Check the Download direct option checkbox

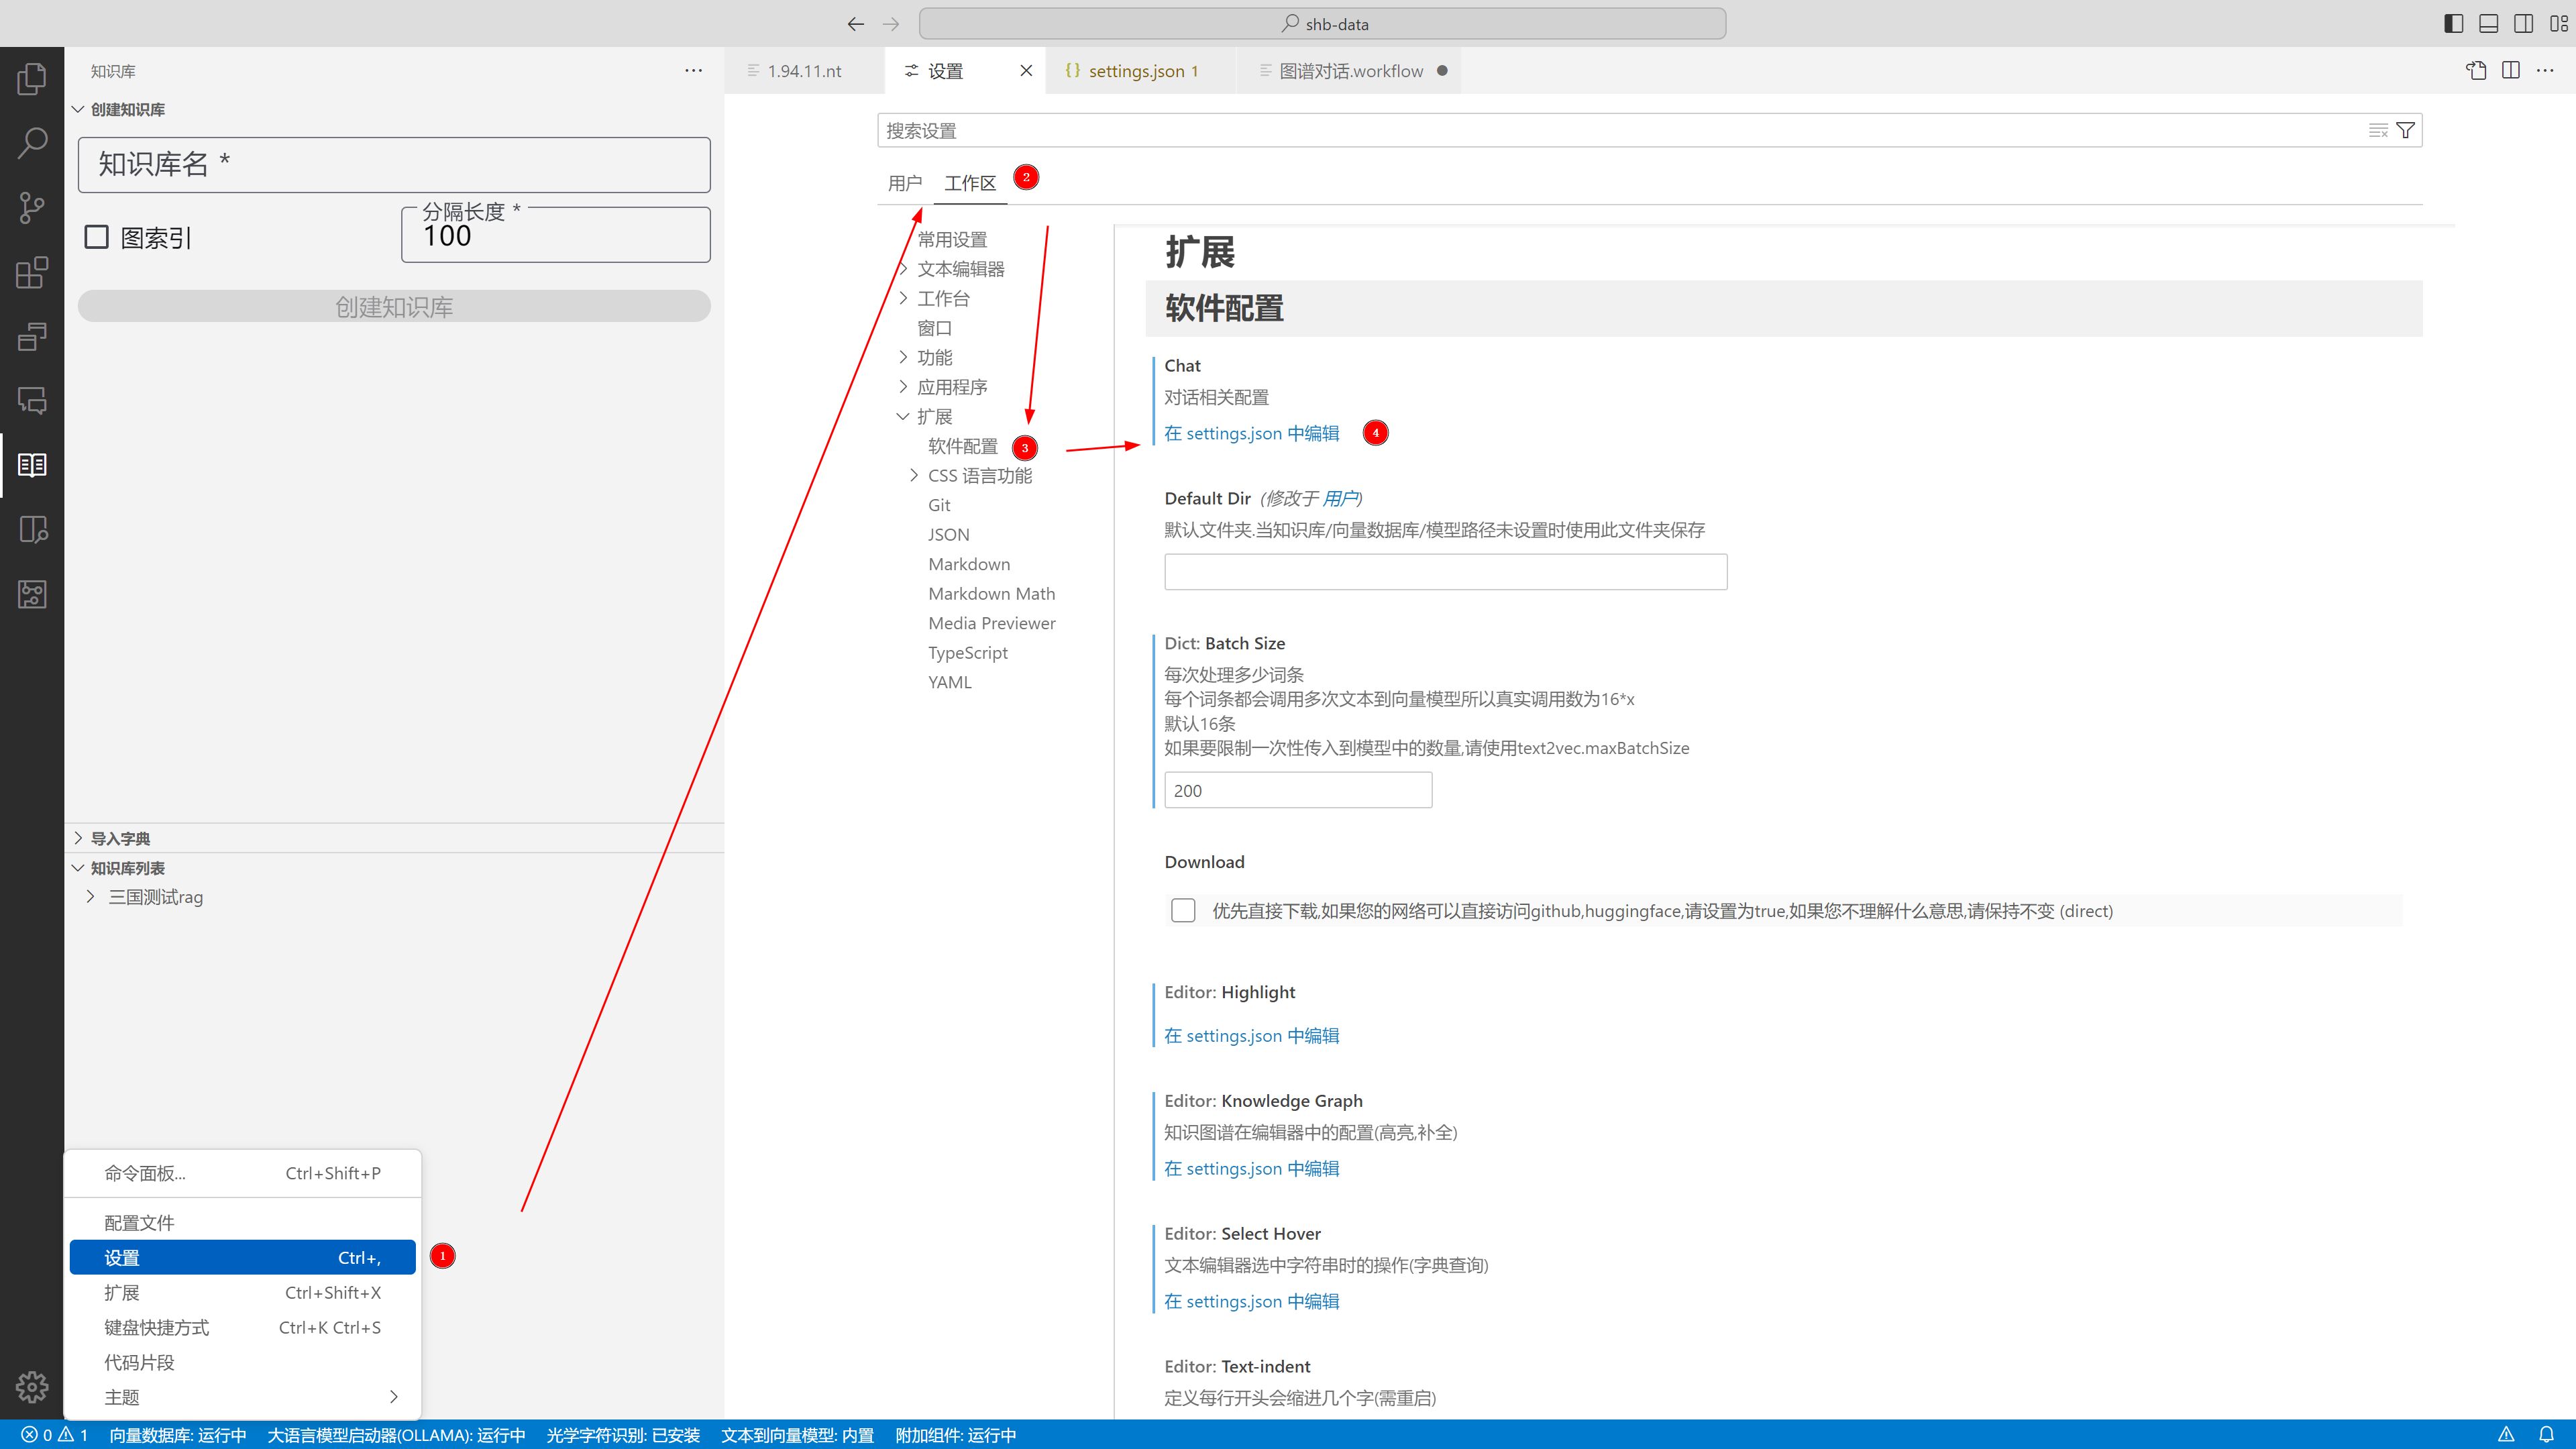coord(1183,910)
